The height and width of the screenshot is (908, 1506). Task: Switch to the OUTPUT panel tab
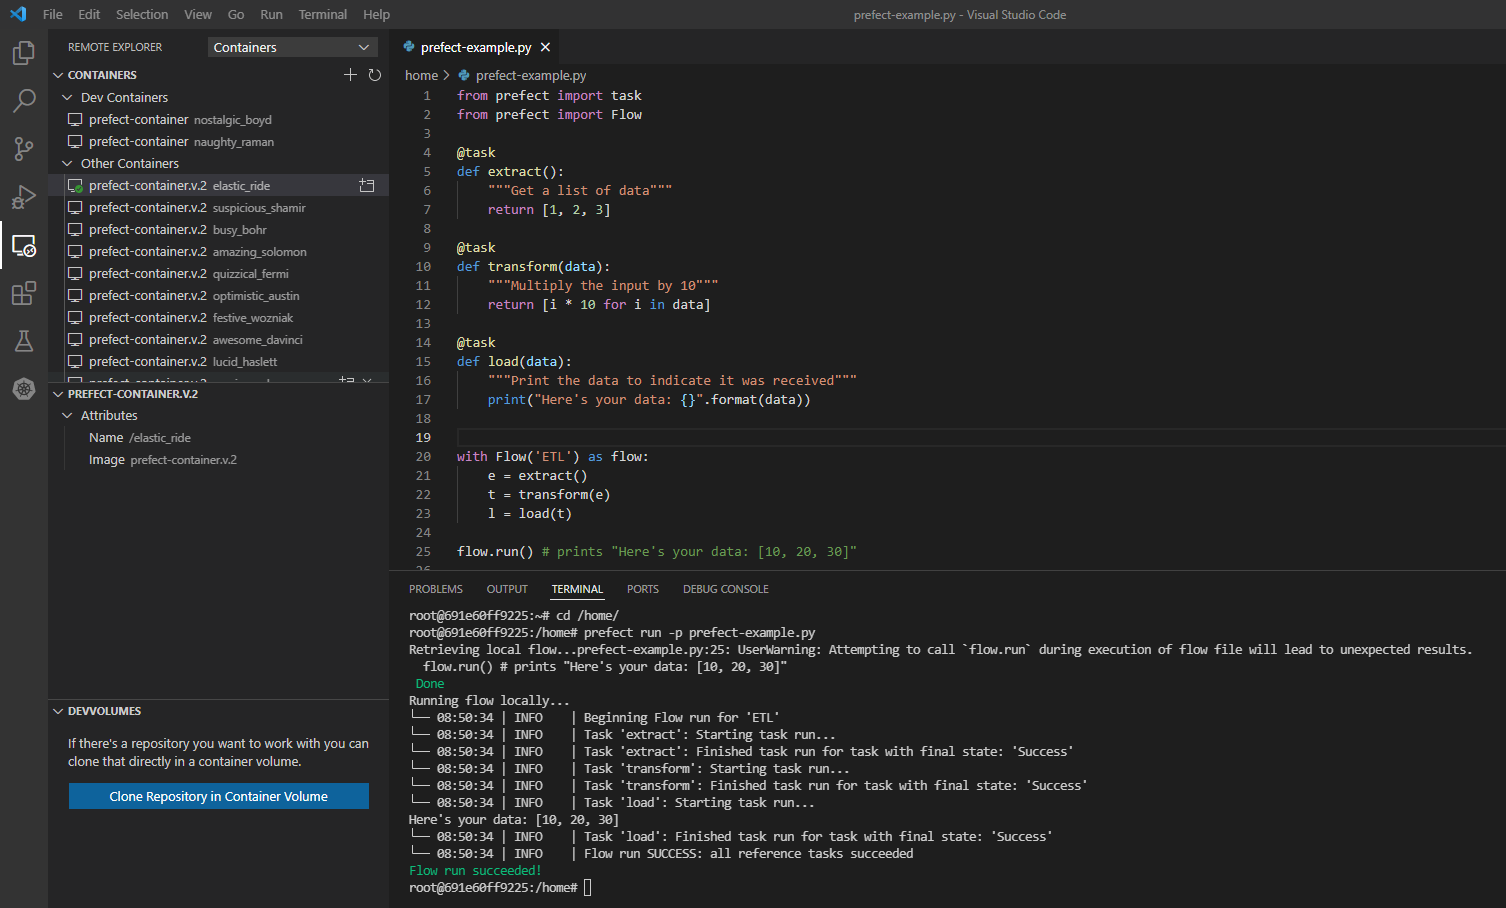pyautogui.click(x=507, y=589)
